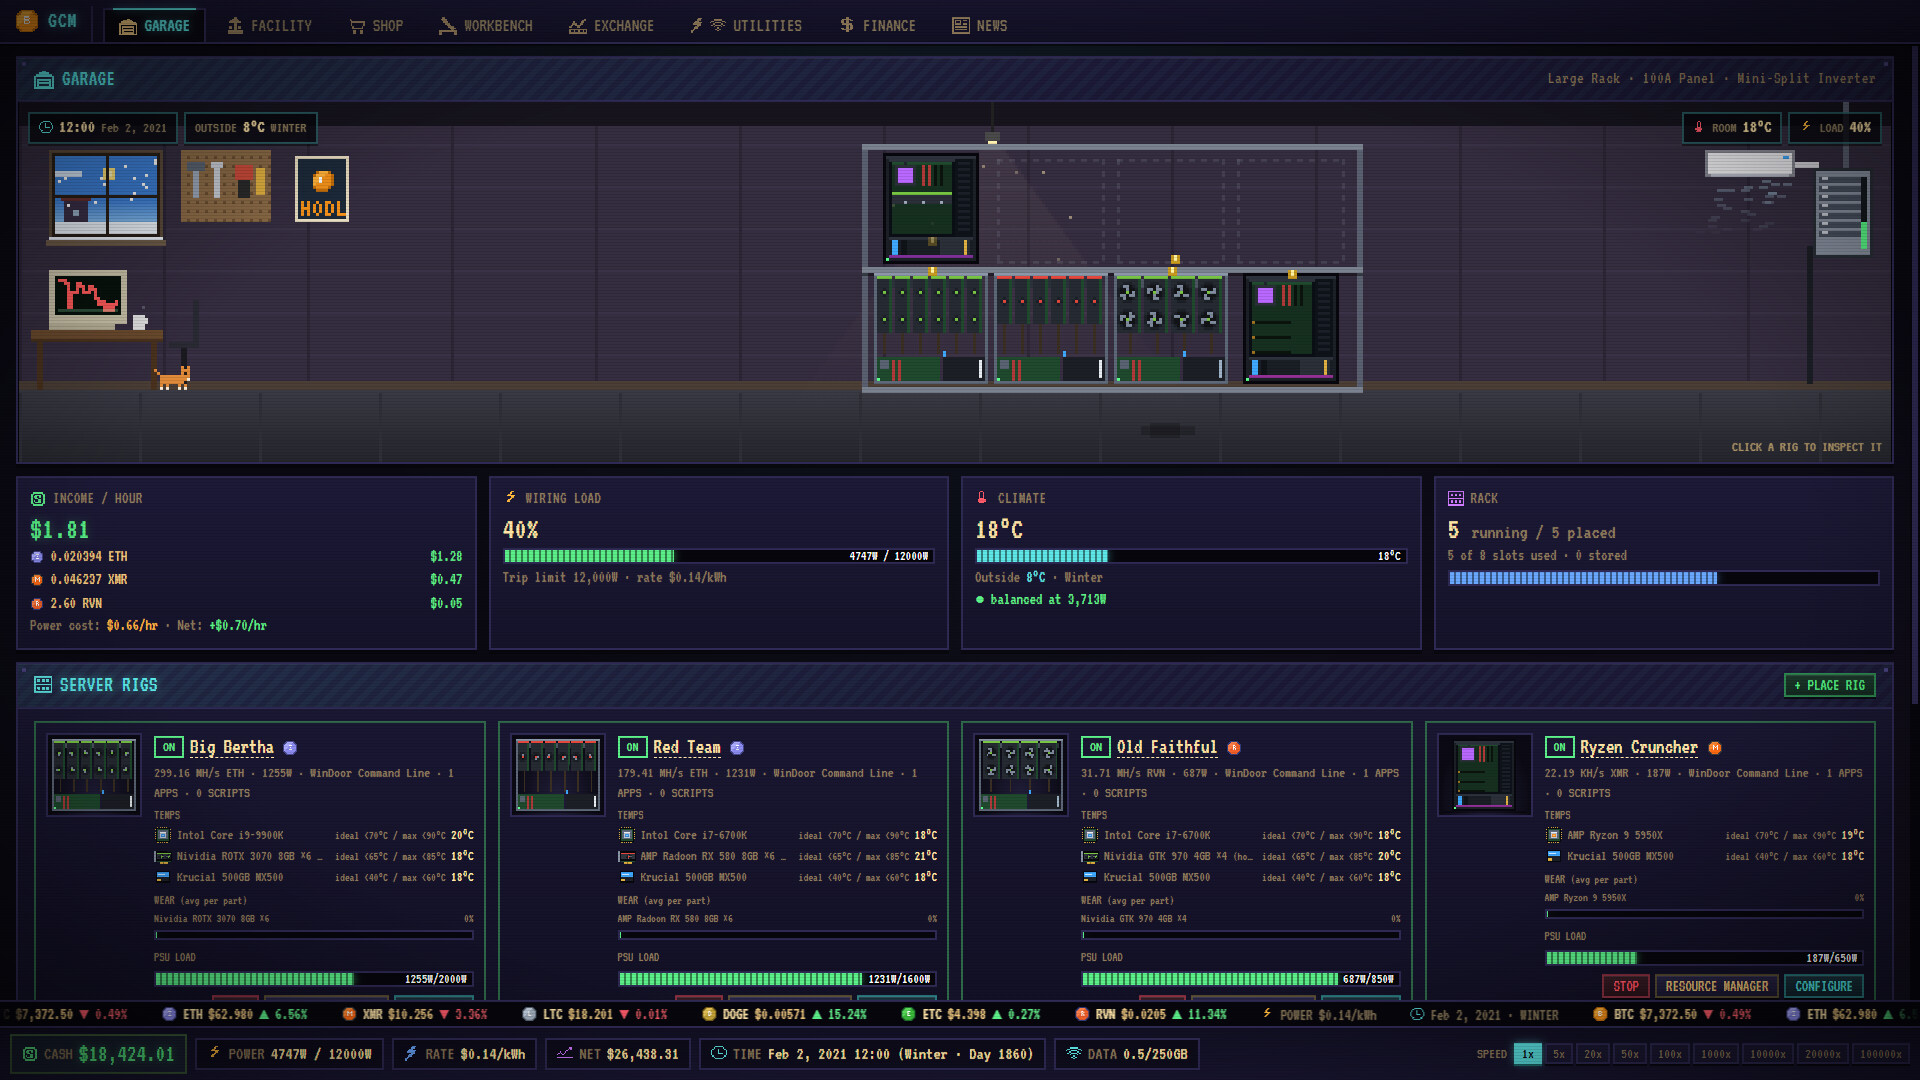Open the News tab
1920x1080 pixels.
point(979,26)
